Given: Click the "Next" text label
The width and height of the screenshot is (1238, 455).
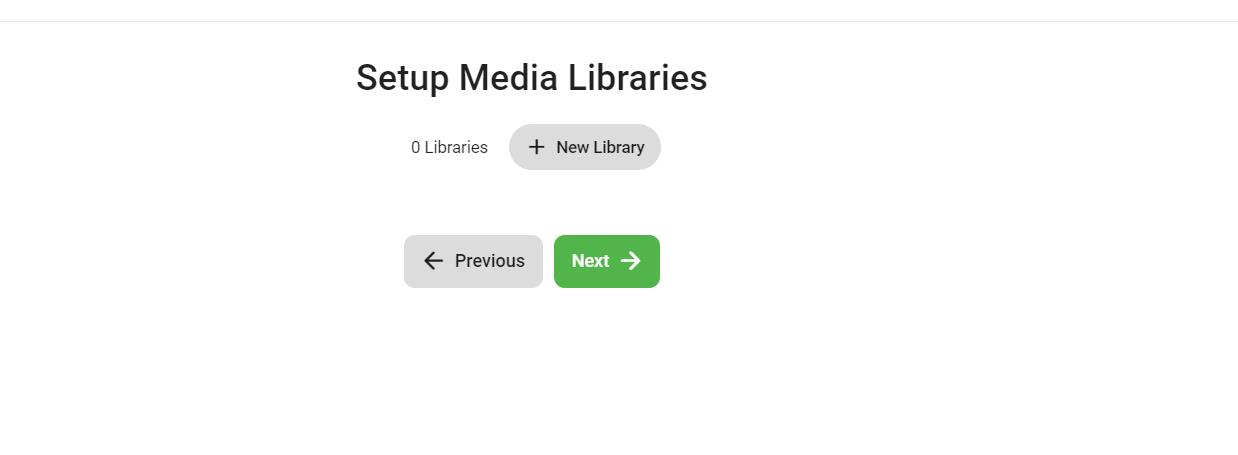Looking at the screenshot, I should [x=590, y=261].
